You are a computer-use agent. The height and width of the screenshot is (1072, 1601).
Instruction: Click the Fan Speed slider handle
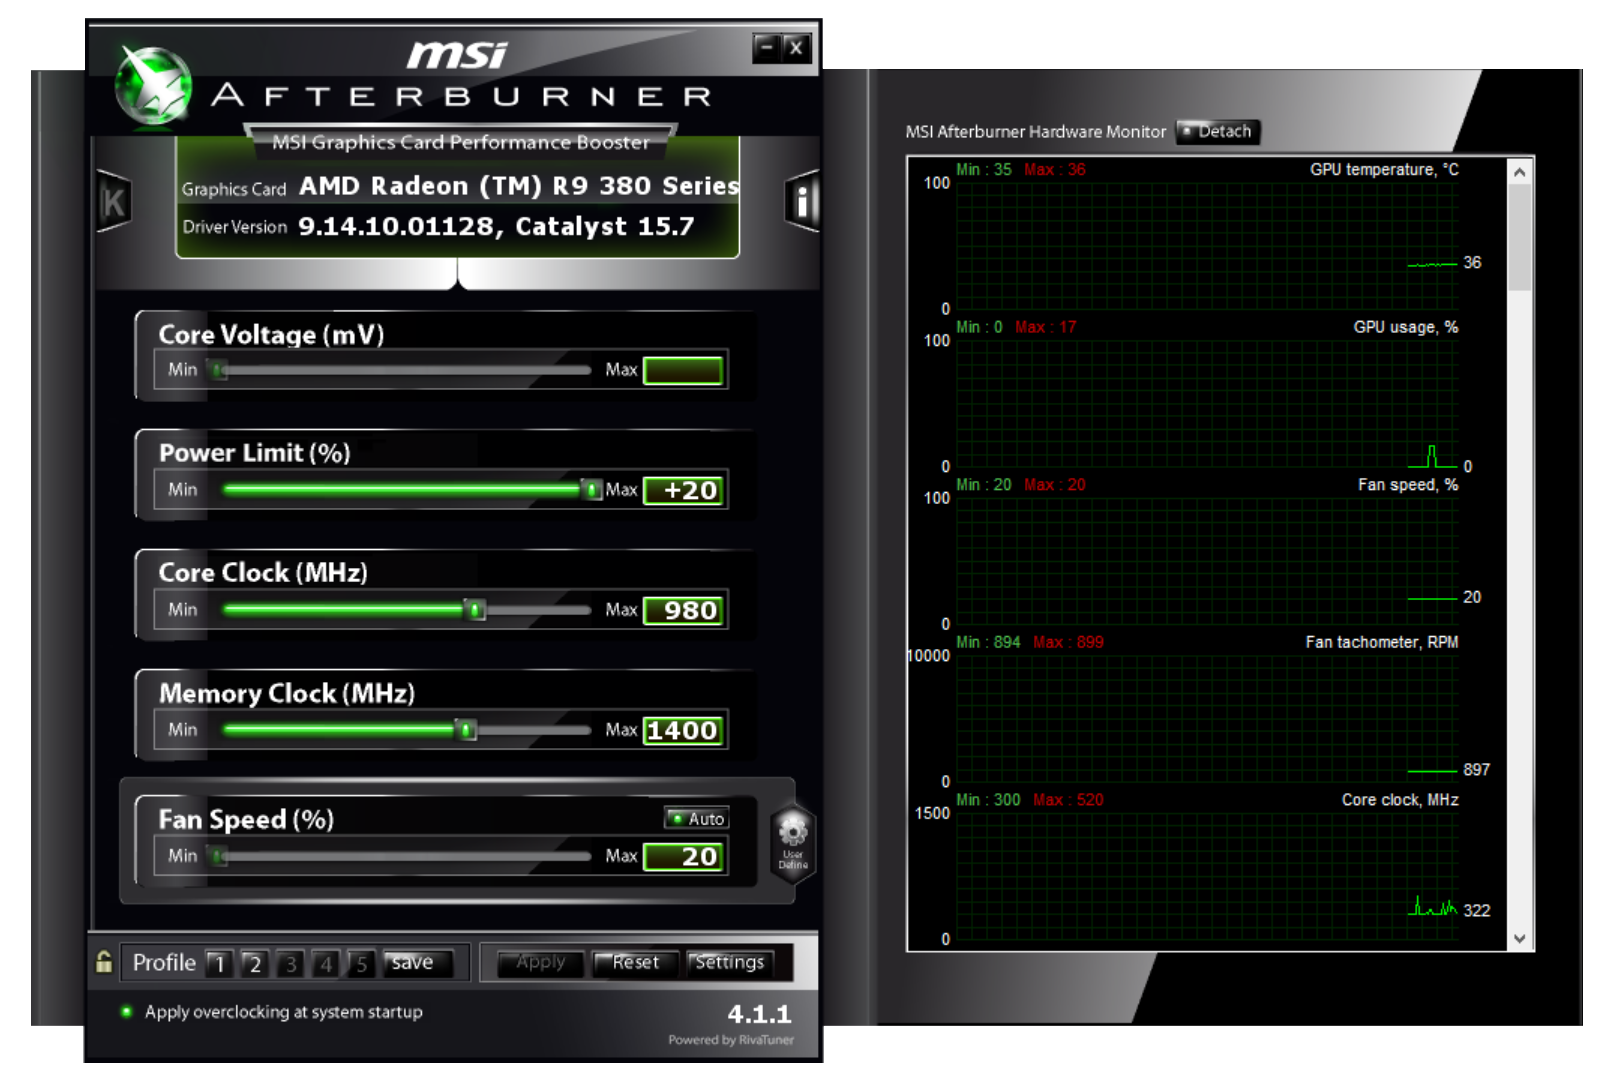219,856
